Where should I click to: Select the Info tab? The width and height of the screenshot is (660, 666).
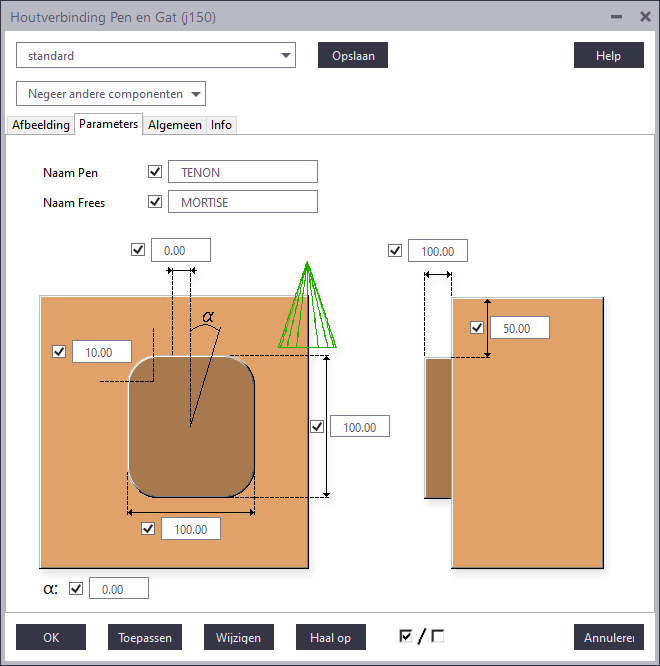click(x=221, y=125)
